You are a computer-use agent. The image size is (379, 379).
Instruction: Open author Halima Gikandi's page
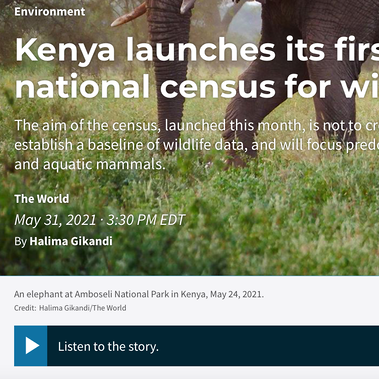71,241
